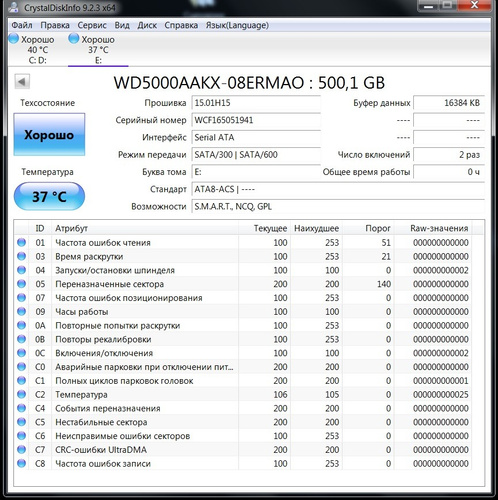The image size is (498, 500).
Task: Select the Нестабильные сектора row text
Action: coord(101,422)
